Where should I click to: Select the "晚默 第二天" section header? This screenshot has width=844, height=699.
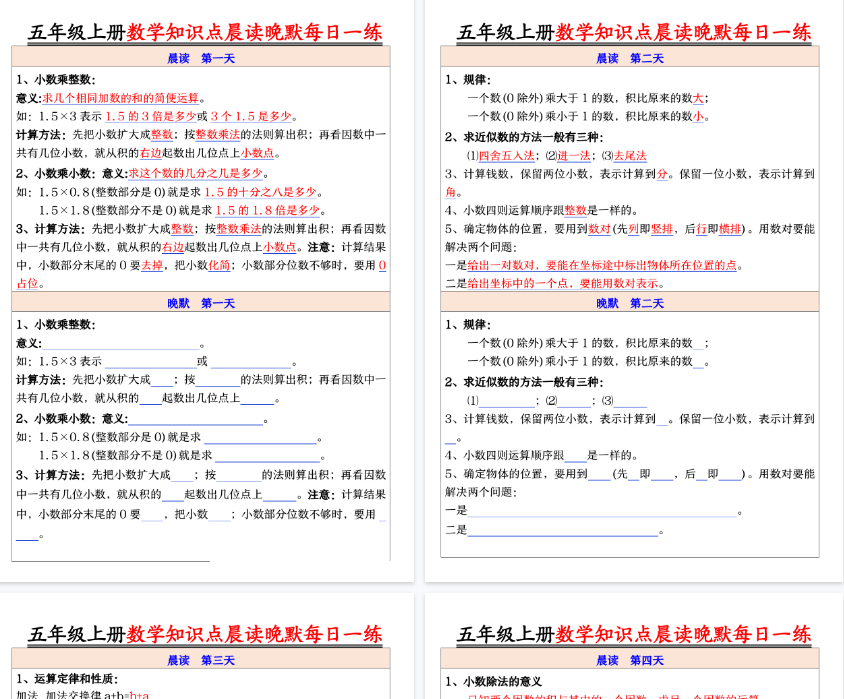[x=629, y=303]
